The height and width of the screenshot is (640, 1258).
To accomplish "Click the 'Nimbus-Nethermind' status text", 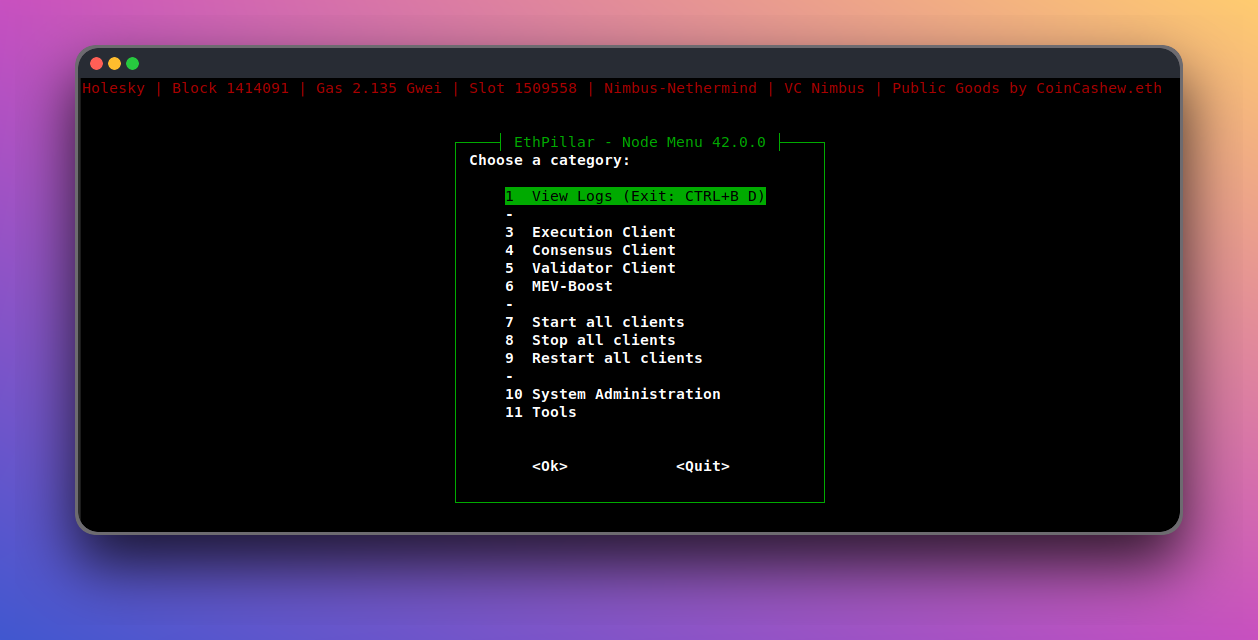I will coord(681,88).
